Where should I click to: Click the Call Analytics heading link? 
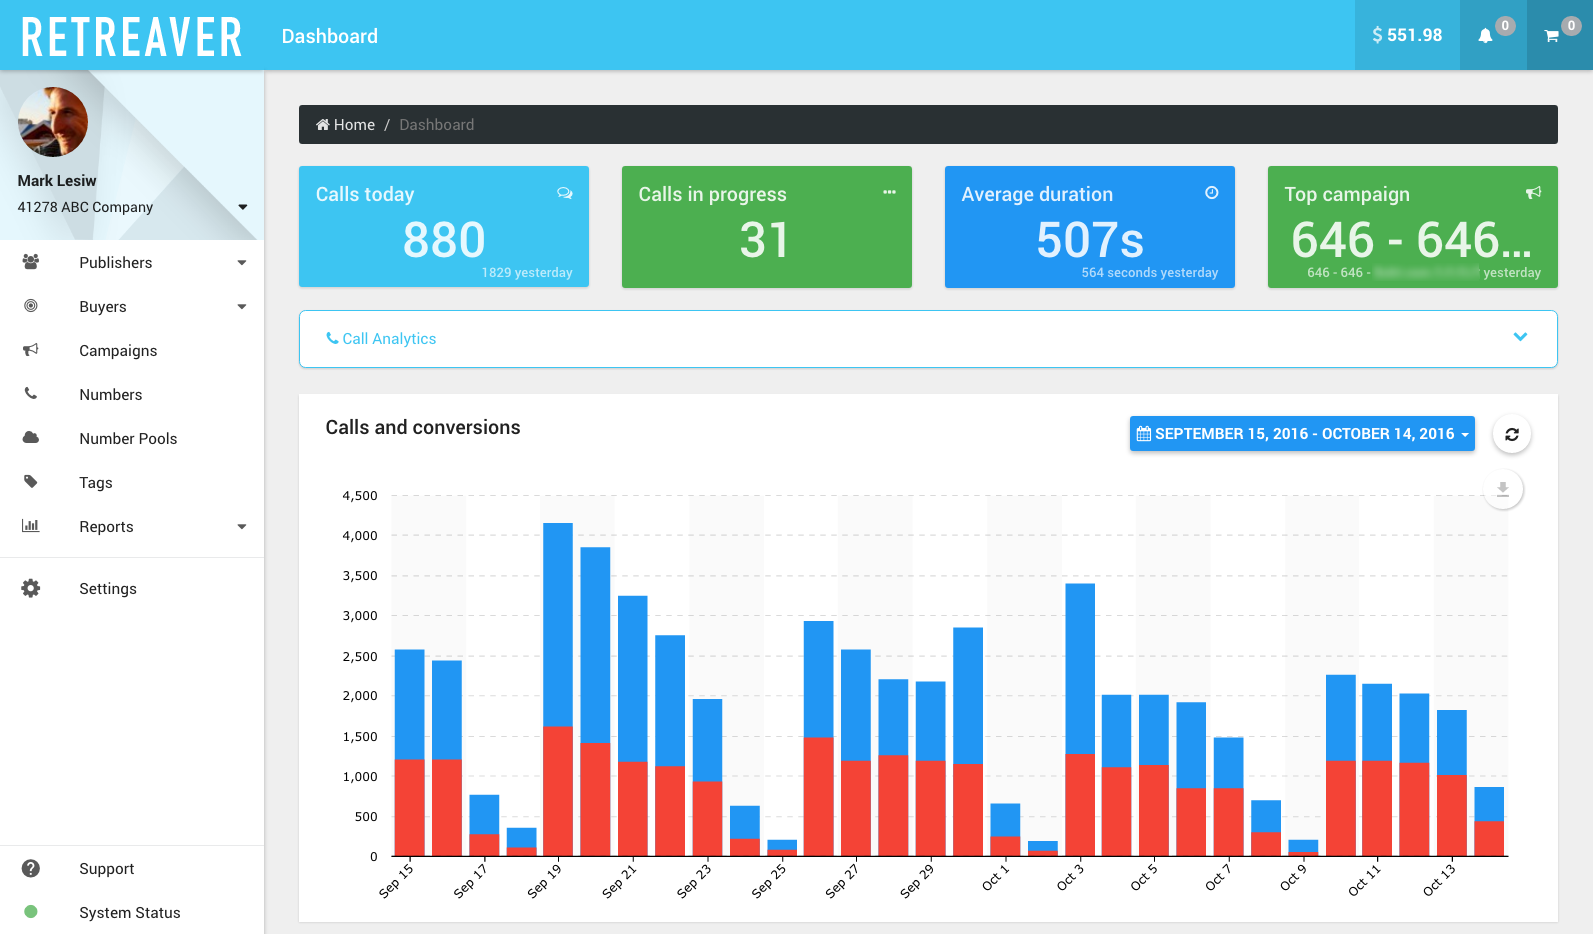coord(381,339)
